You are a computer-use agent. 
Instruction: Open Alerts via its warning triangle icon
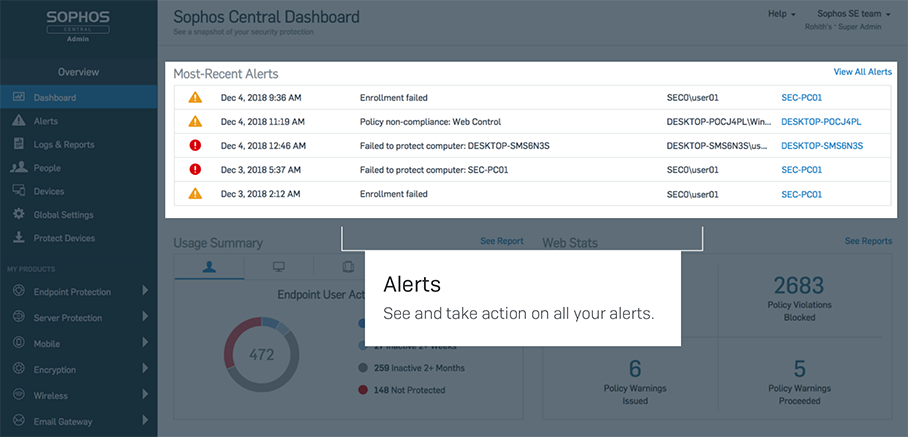pos(19,121)
